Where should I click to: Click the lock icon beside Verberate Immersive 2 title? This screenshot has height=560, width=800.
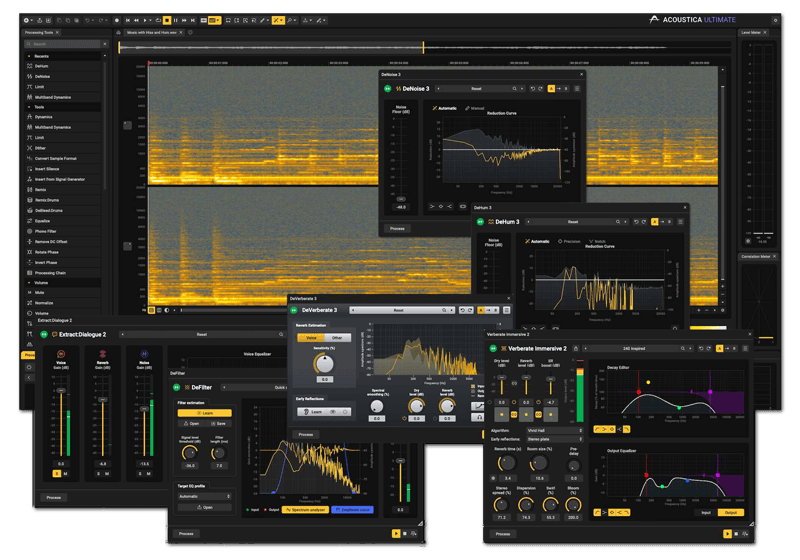coord(576,349)
